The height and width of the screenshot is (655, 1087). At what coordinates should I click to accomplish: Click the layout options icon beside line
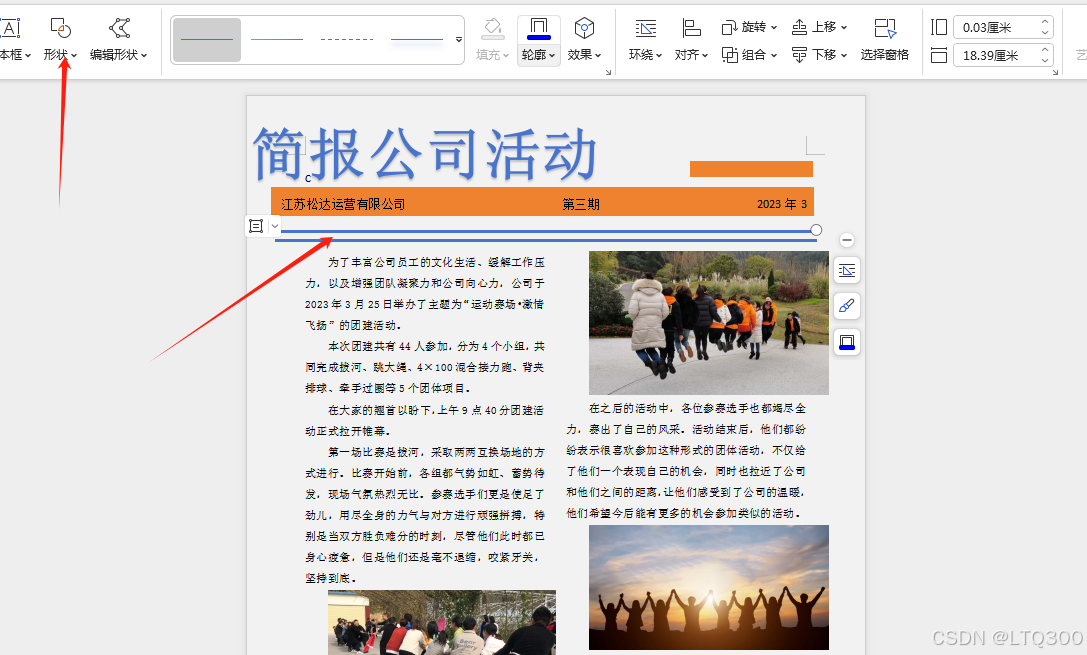coord(256,226)
